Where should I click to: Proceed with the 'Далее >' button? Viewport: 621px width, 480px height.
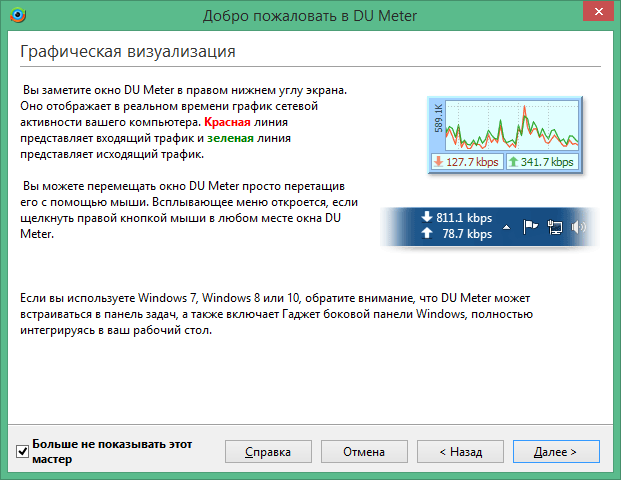click(556, 451)
